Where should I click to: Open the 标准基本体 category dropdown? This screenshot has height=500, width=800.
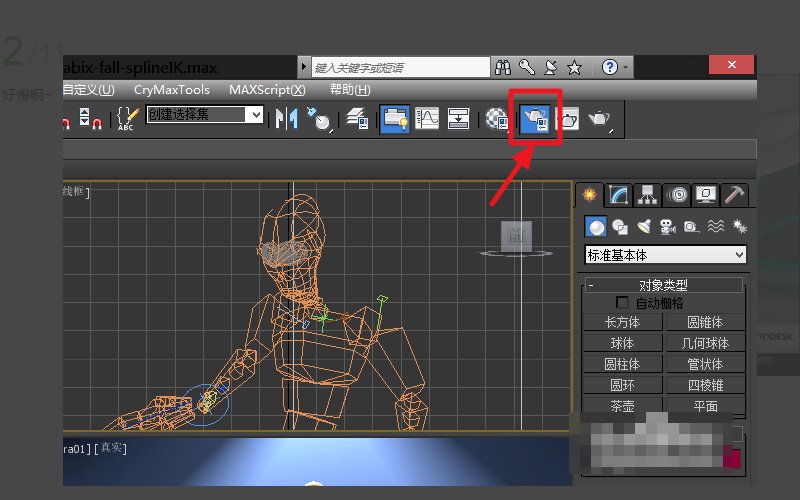(665, 255)
